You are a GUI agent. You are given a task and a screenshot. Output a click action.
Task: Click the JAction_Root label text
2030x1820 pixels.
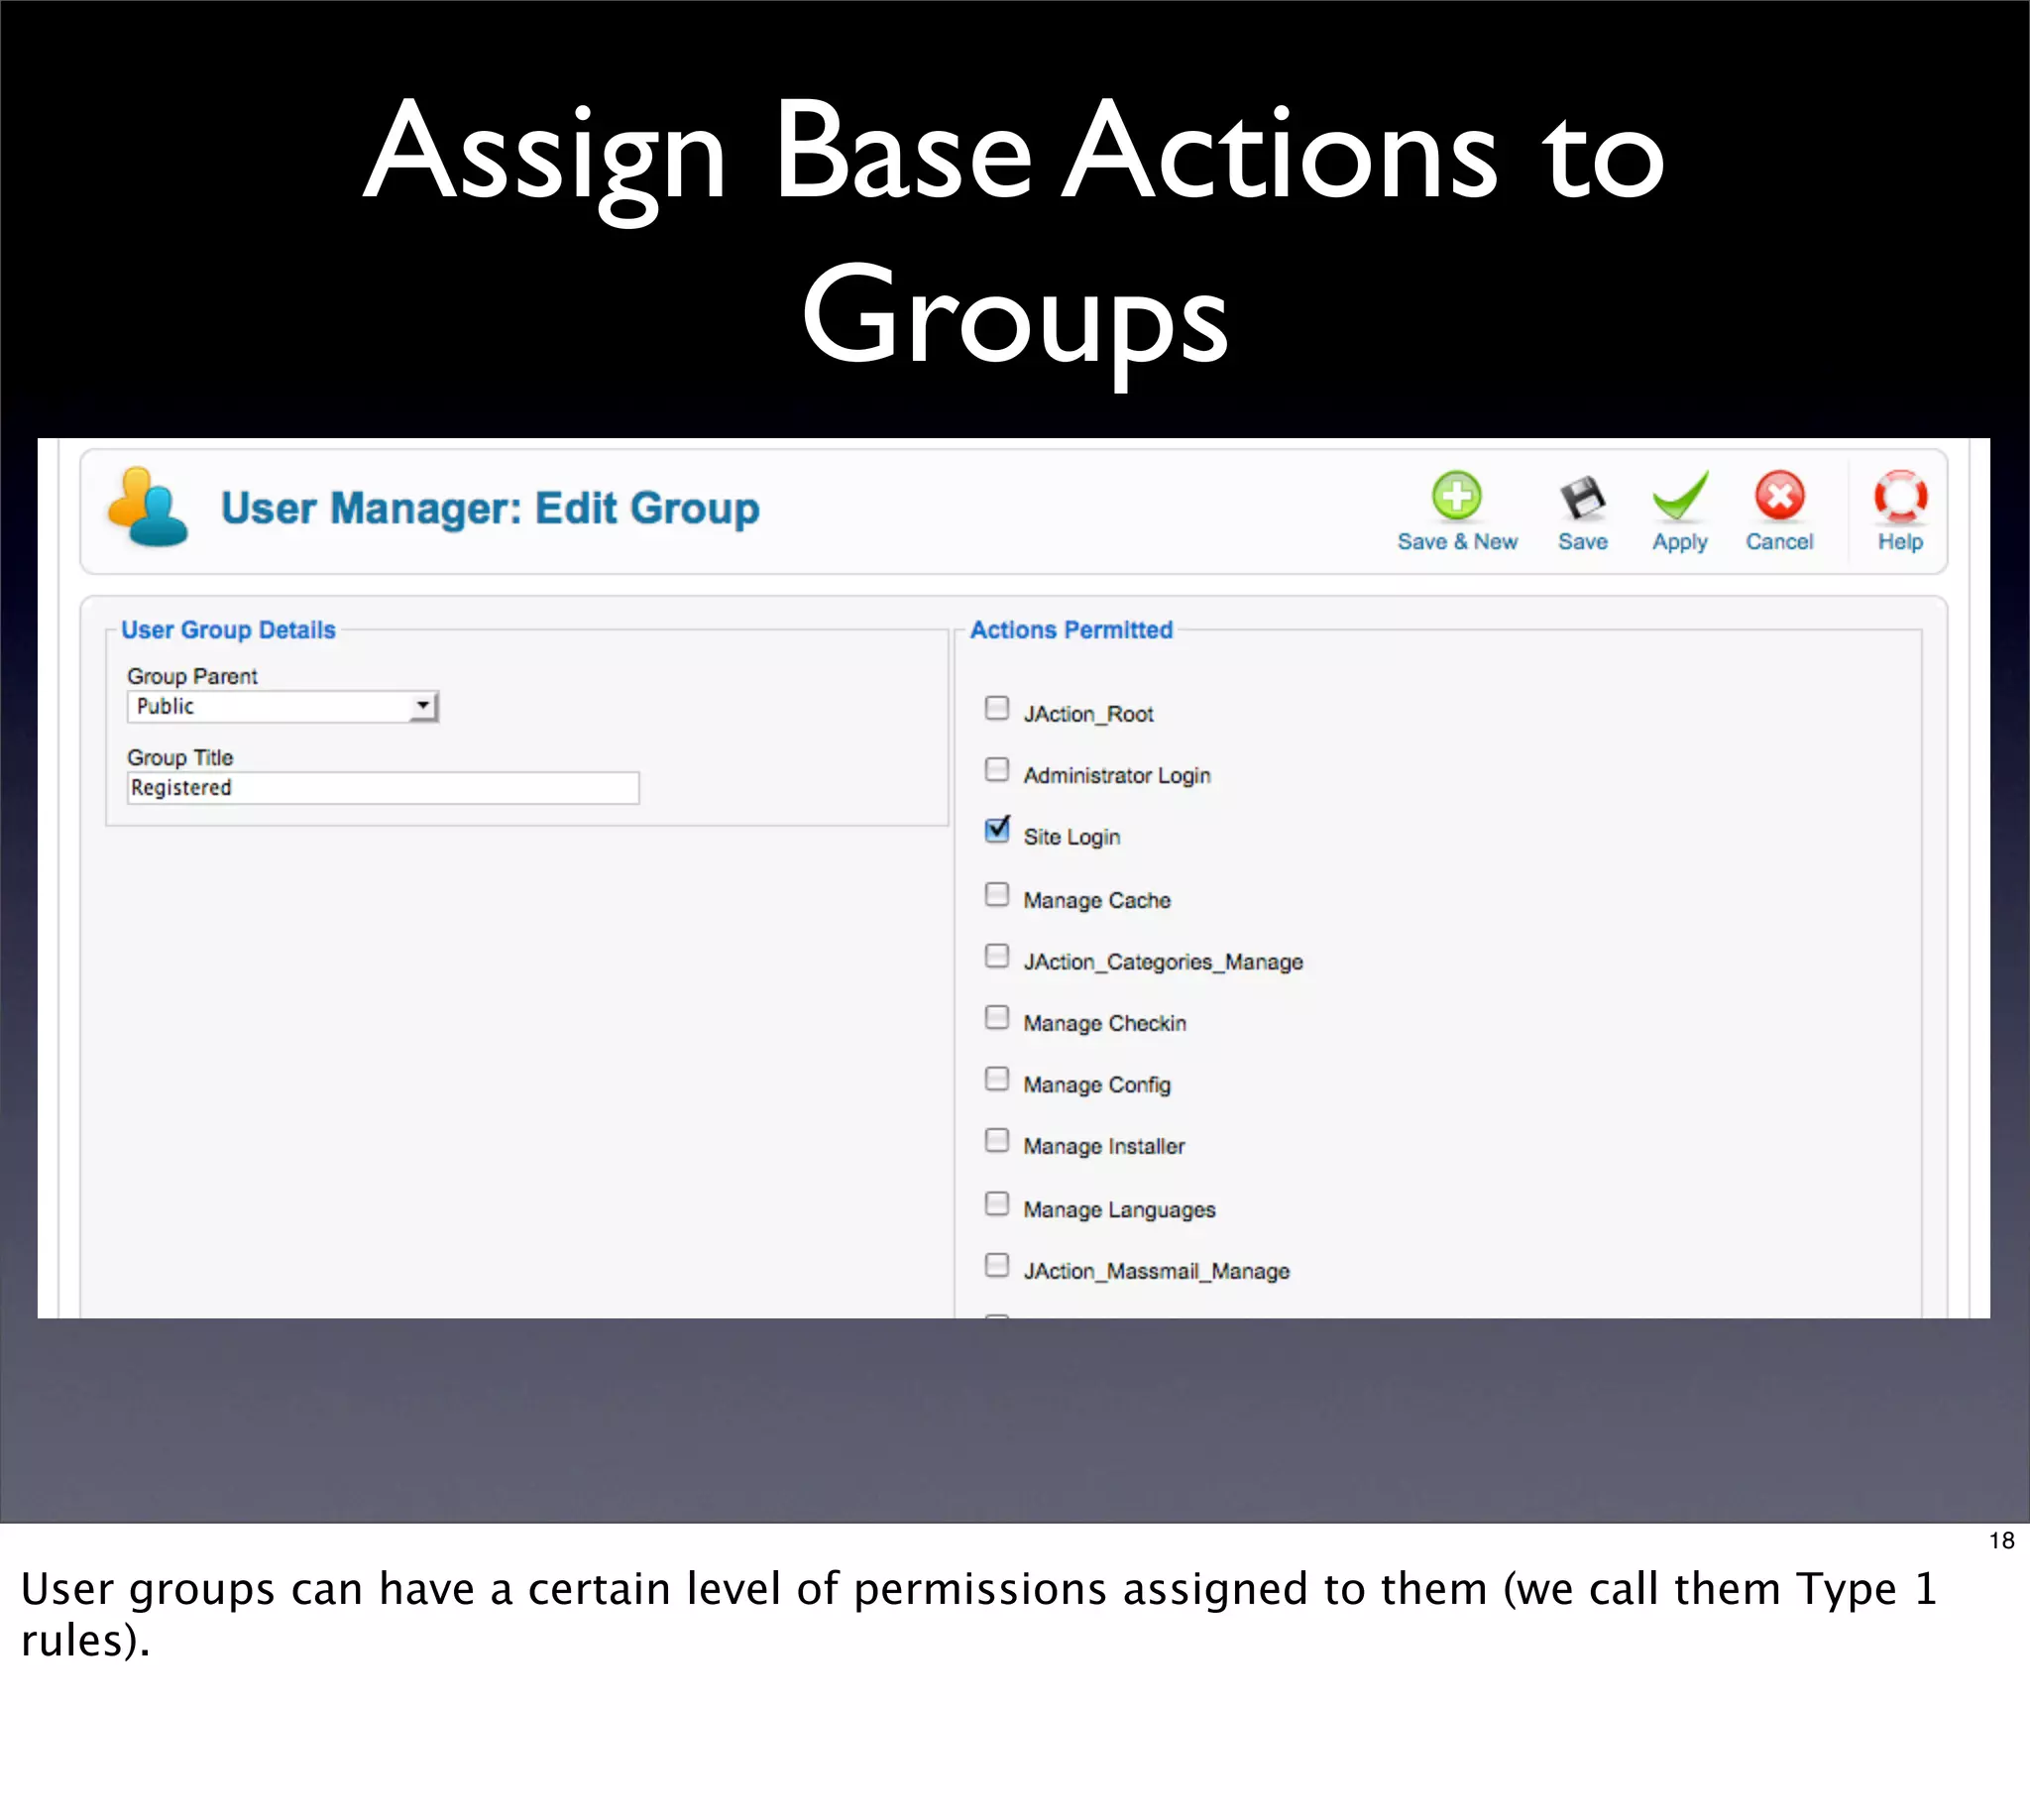pyautogui.click(x=1088, y=714)
